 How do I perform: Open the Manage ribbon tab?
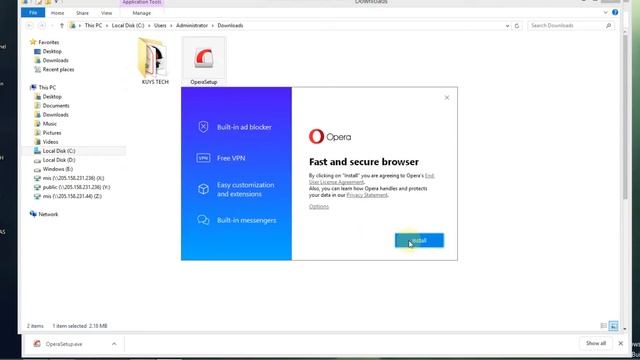tap(142, 13)
